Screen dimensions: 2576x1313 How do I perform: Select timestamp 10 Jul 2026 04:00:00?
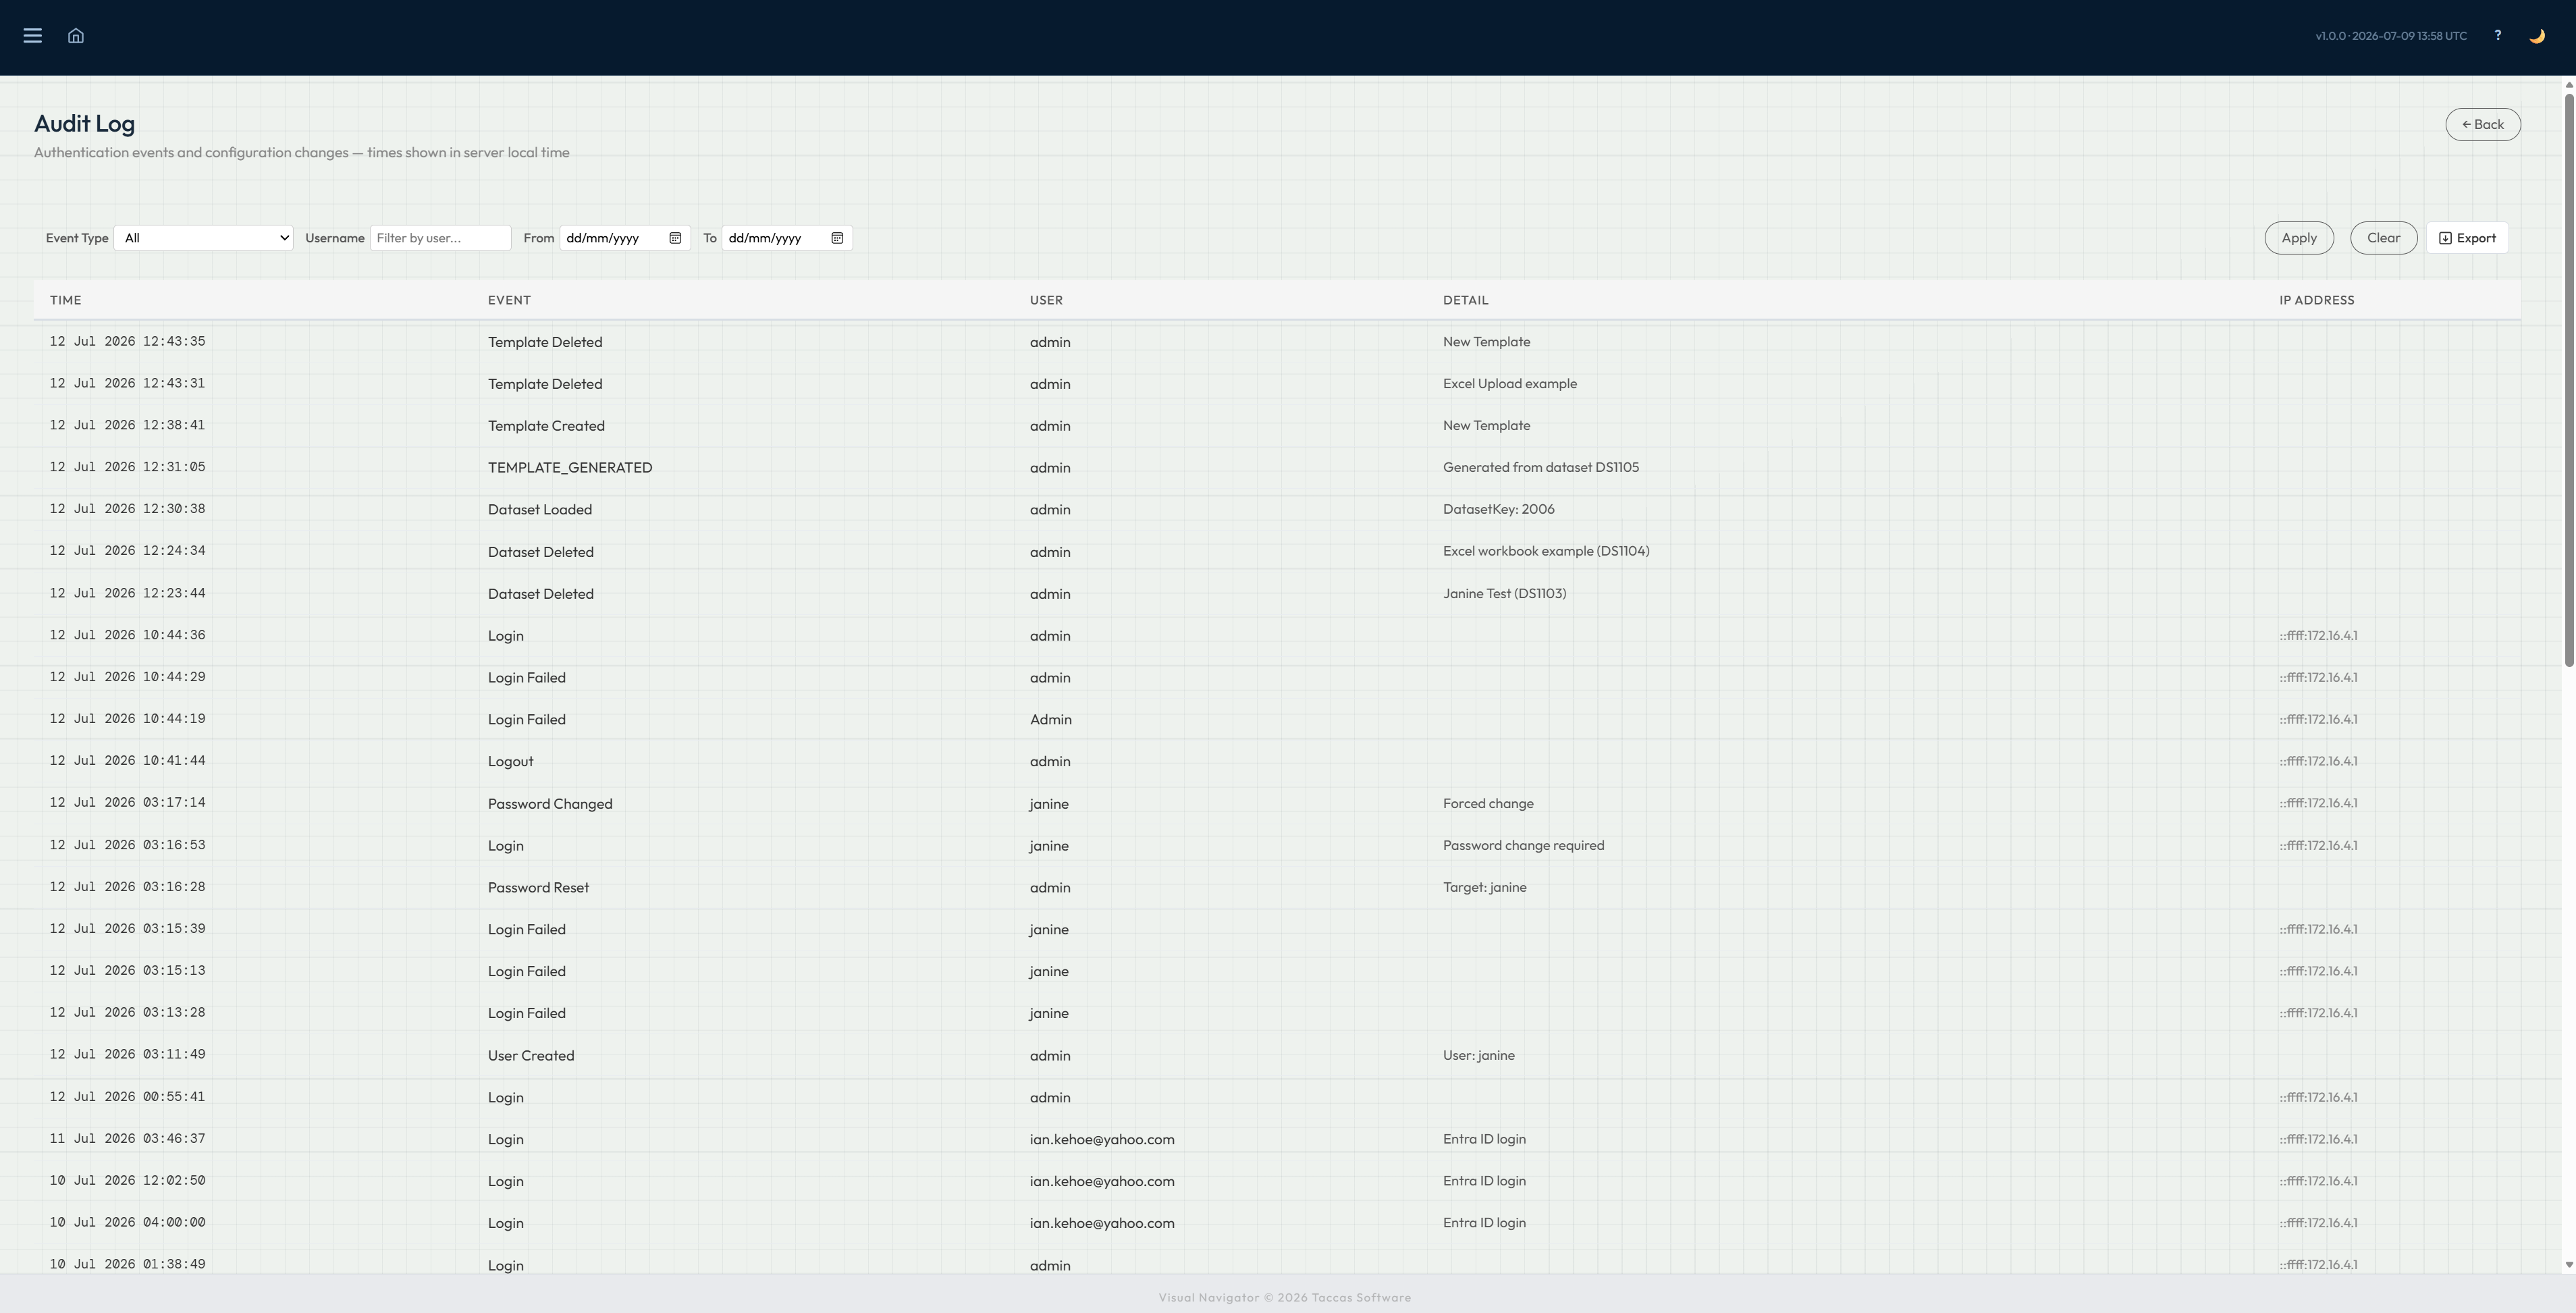pos(127,1223)
